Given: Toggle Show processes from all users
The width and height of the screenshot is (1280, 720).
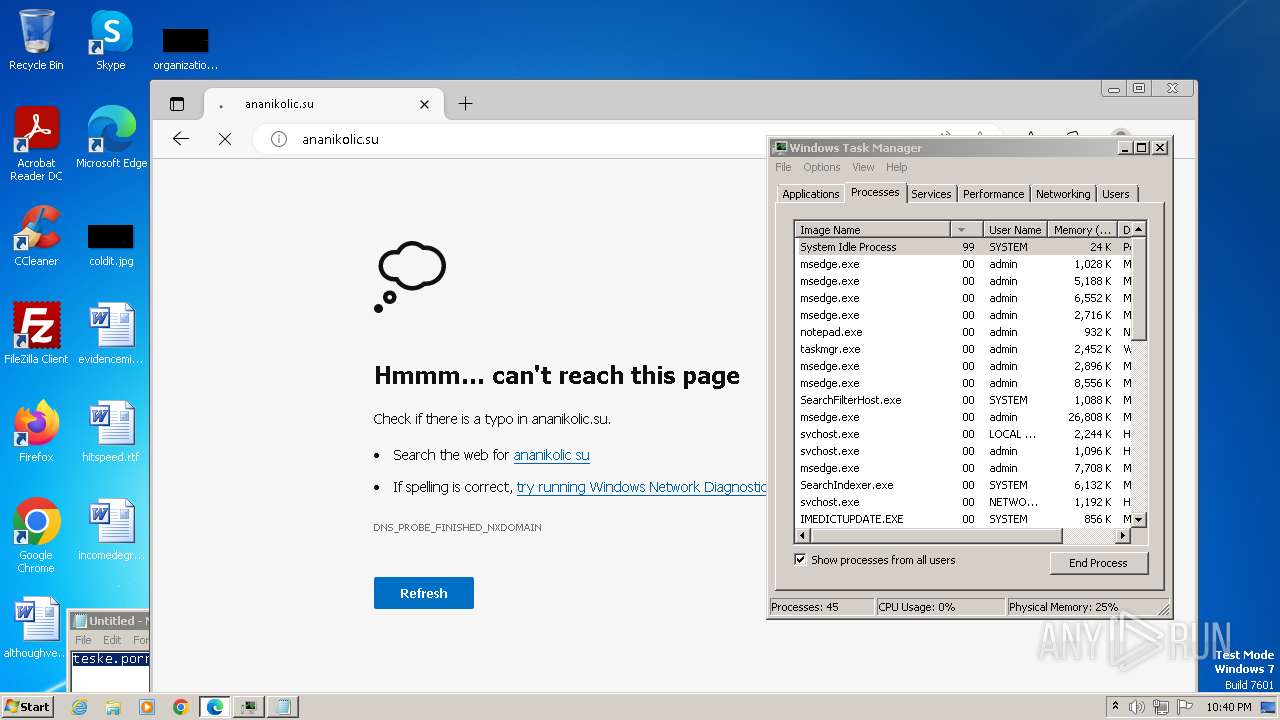Looking at the screenshot, I should click(800, 560).
